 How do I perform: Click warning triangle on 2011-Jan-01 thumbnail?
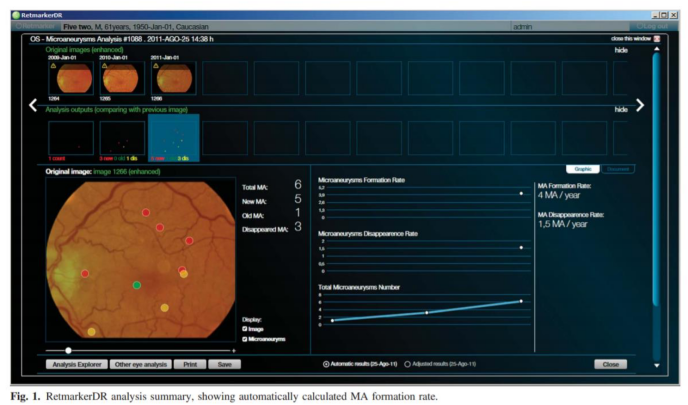coord(156,66)
